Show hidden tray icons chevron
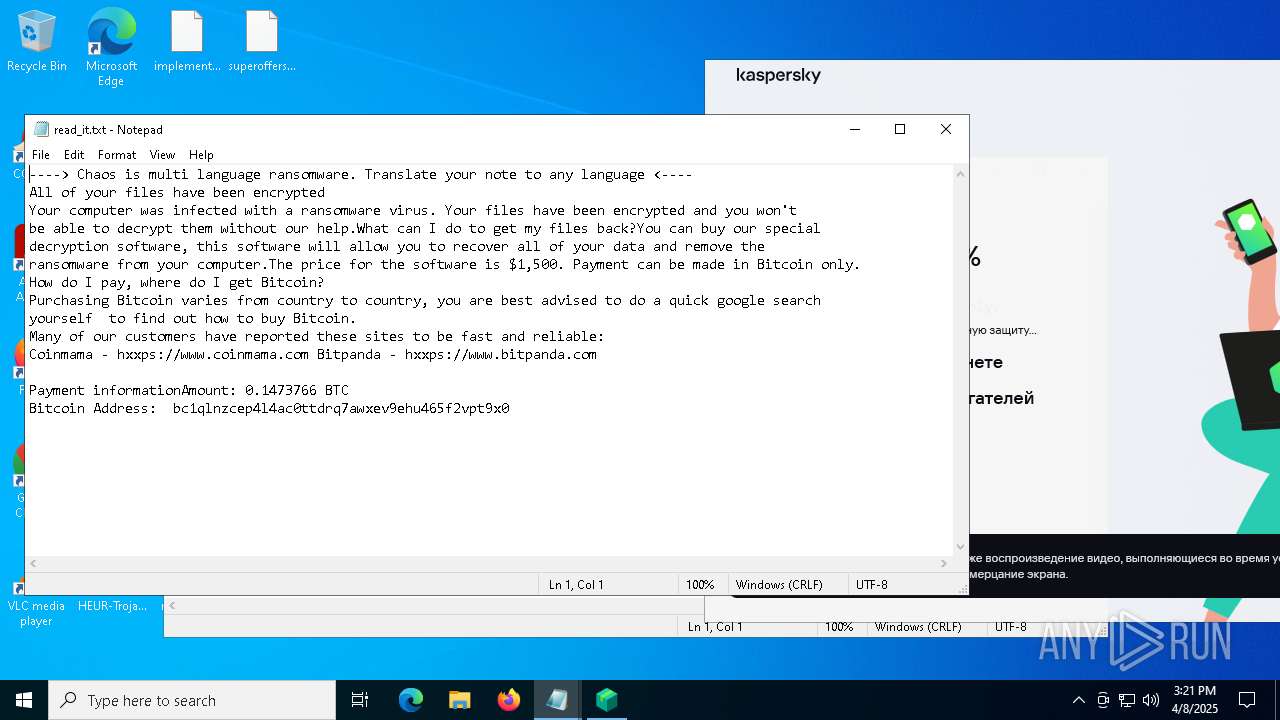This screenshot has height=720, width=1280. click(1078, 700)
